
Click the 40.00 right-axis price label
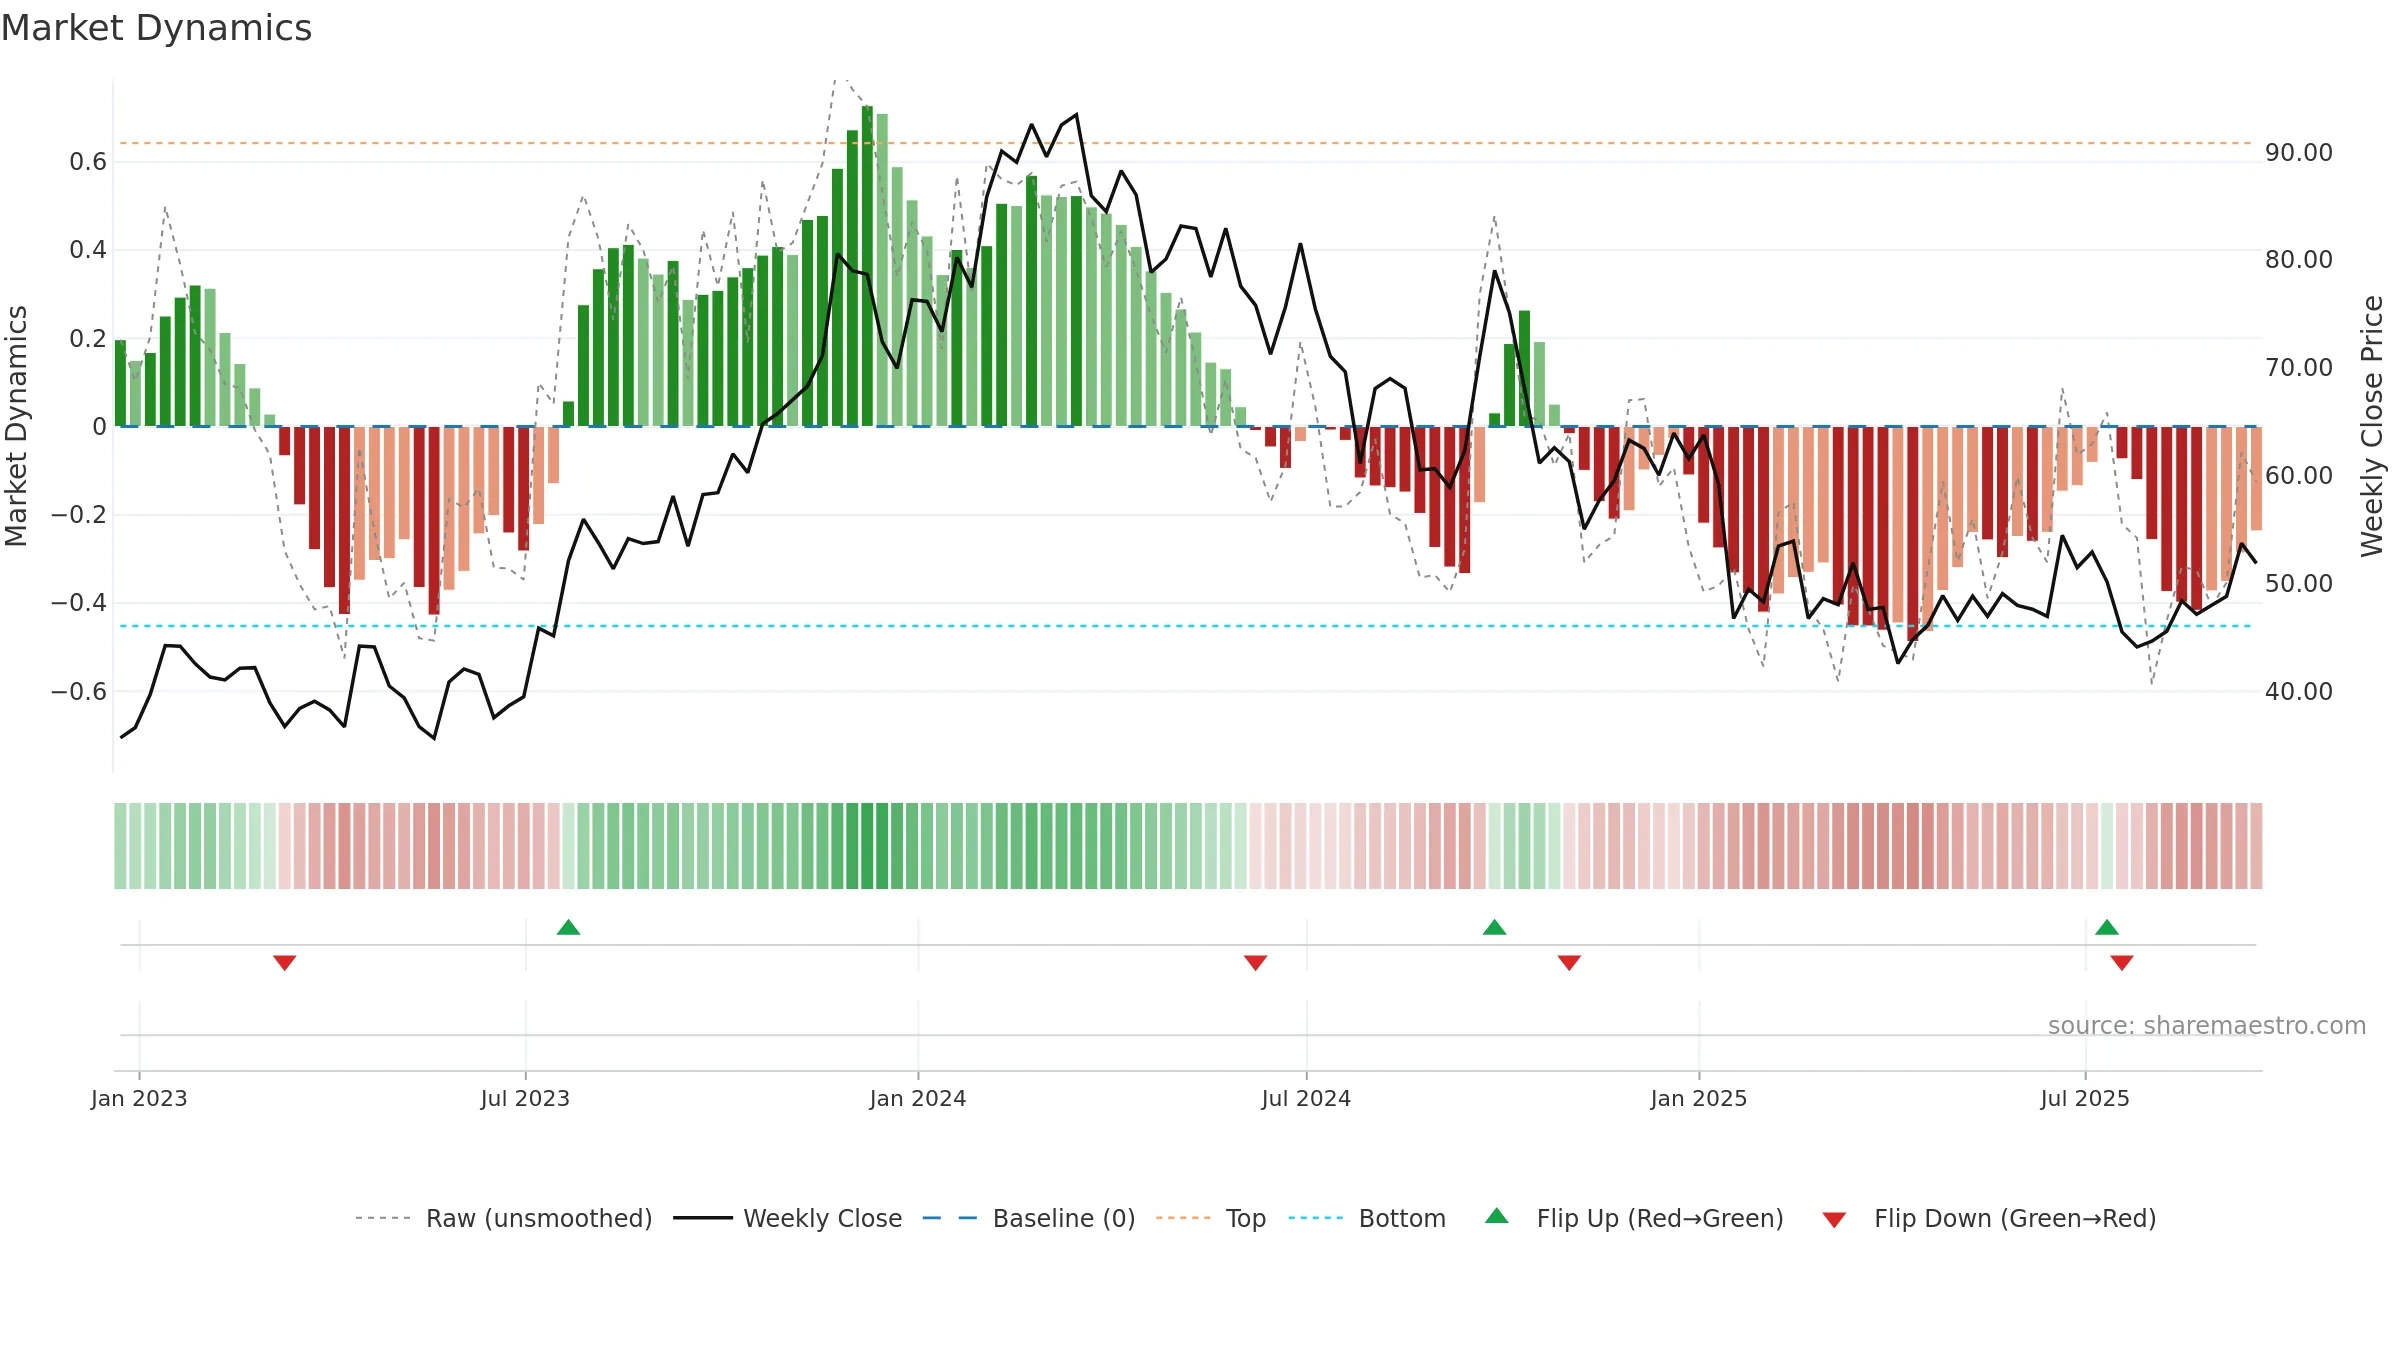[2299, 691]
